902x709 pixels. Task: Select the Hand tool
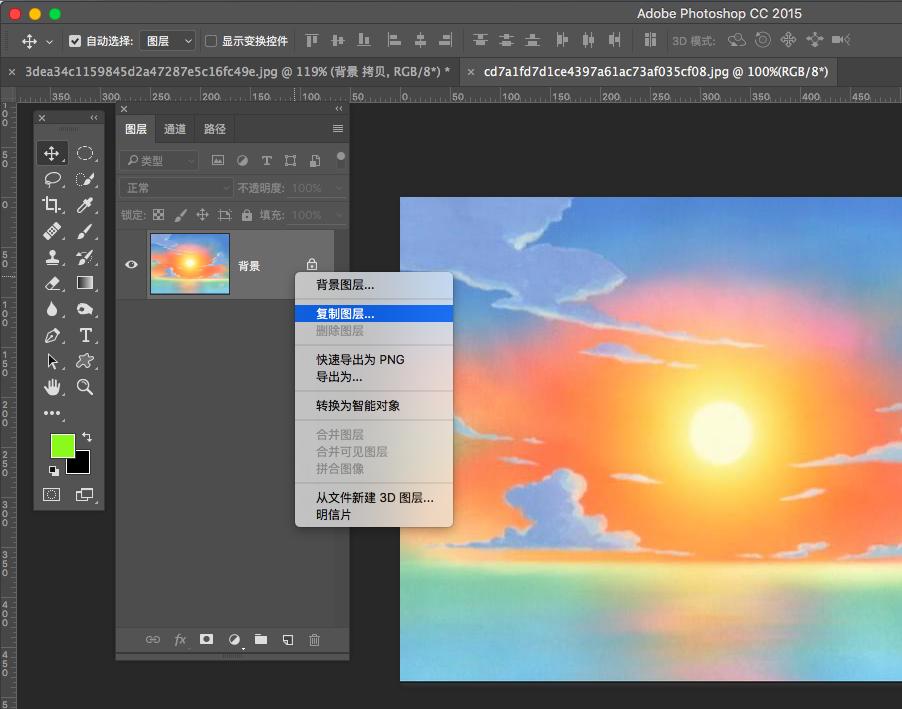(x=52, y=387)
